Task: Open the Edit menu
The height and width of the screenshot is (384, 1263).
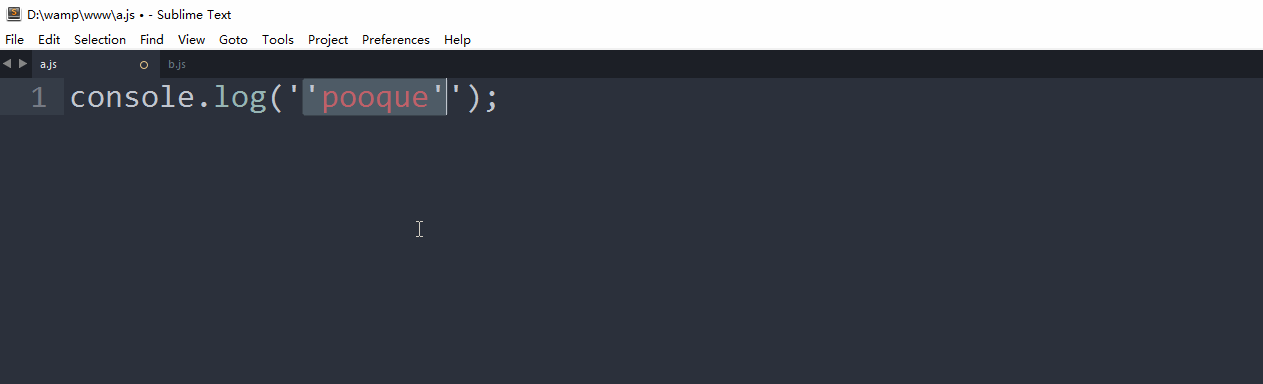Action: tap(49, 40)
